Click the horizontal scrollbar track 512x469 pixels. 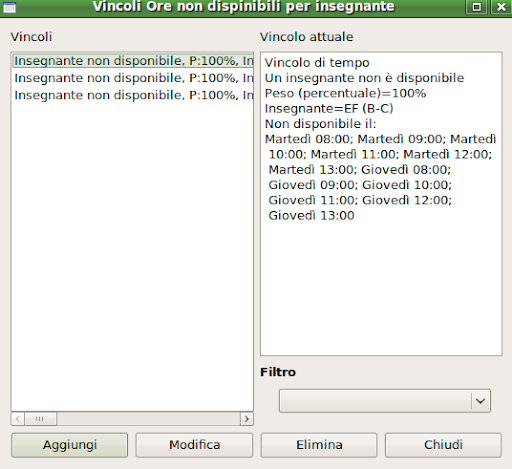click(148, 419)
